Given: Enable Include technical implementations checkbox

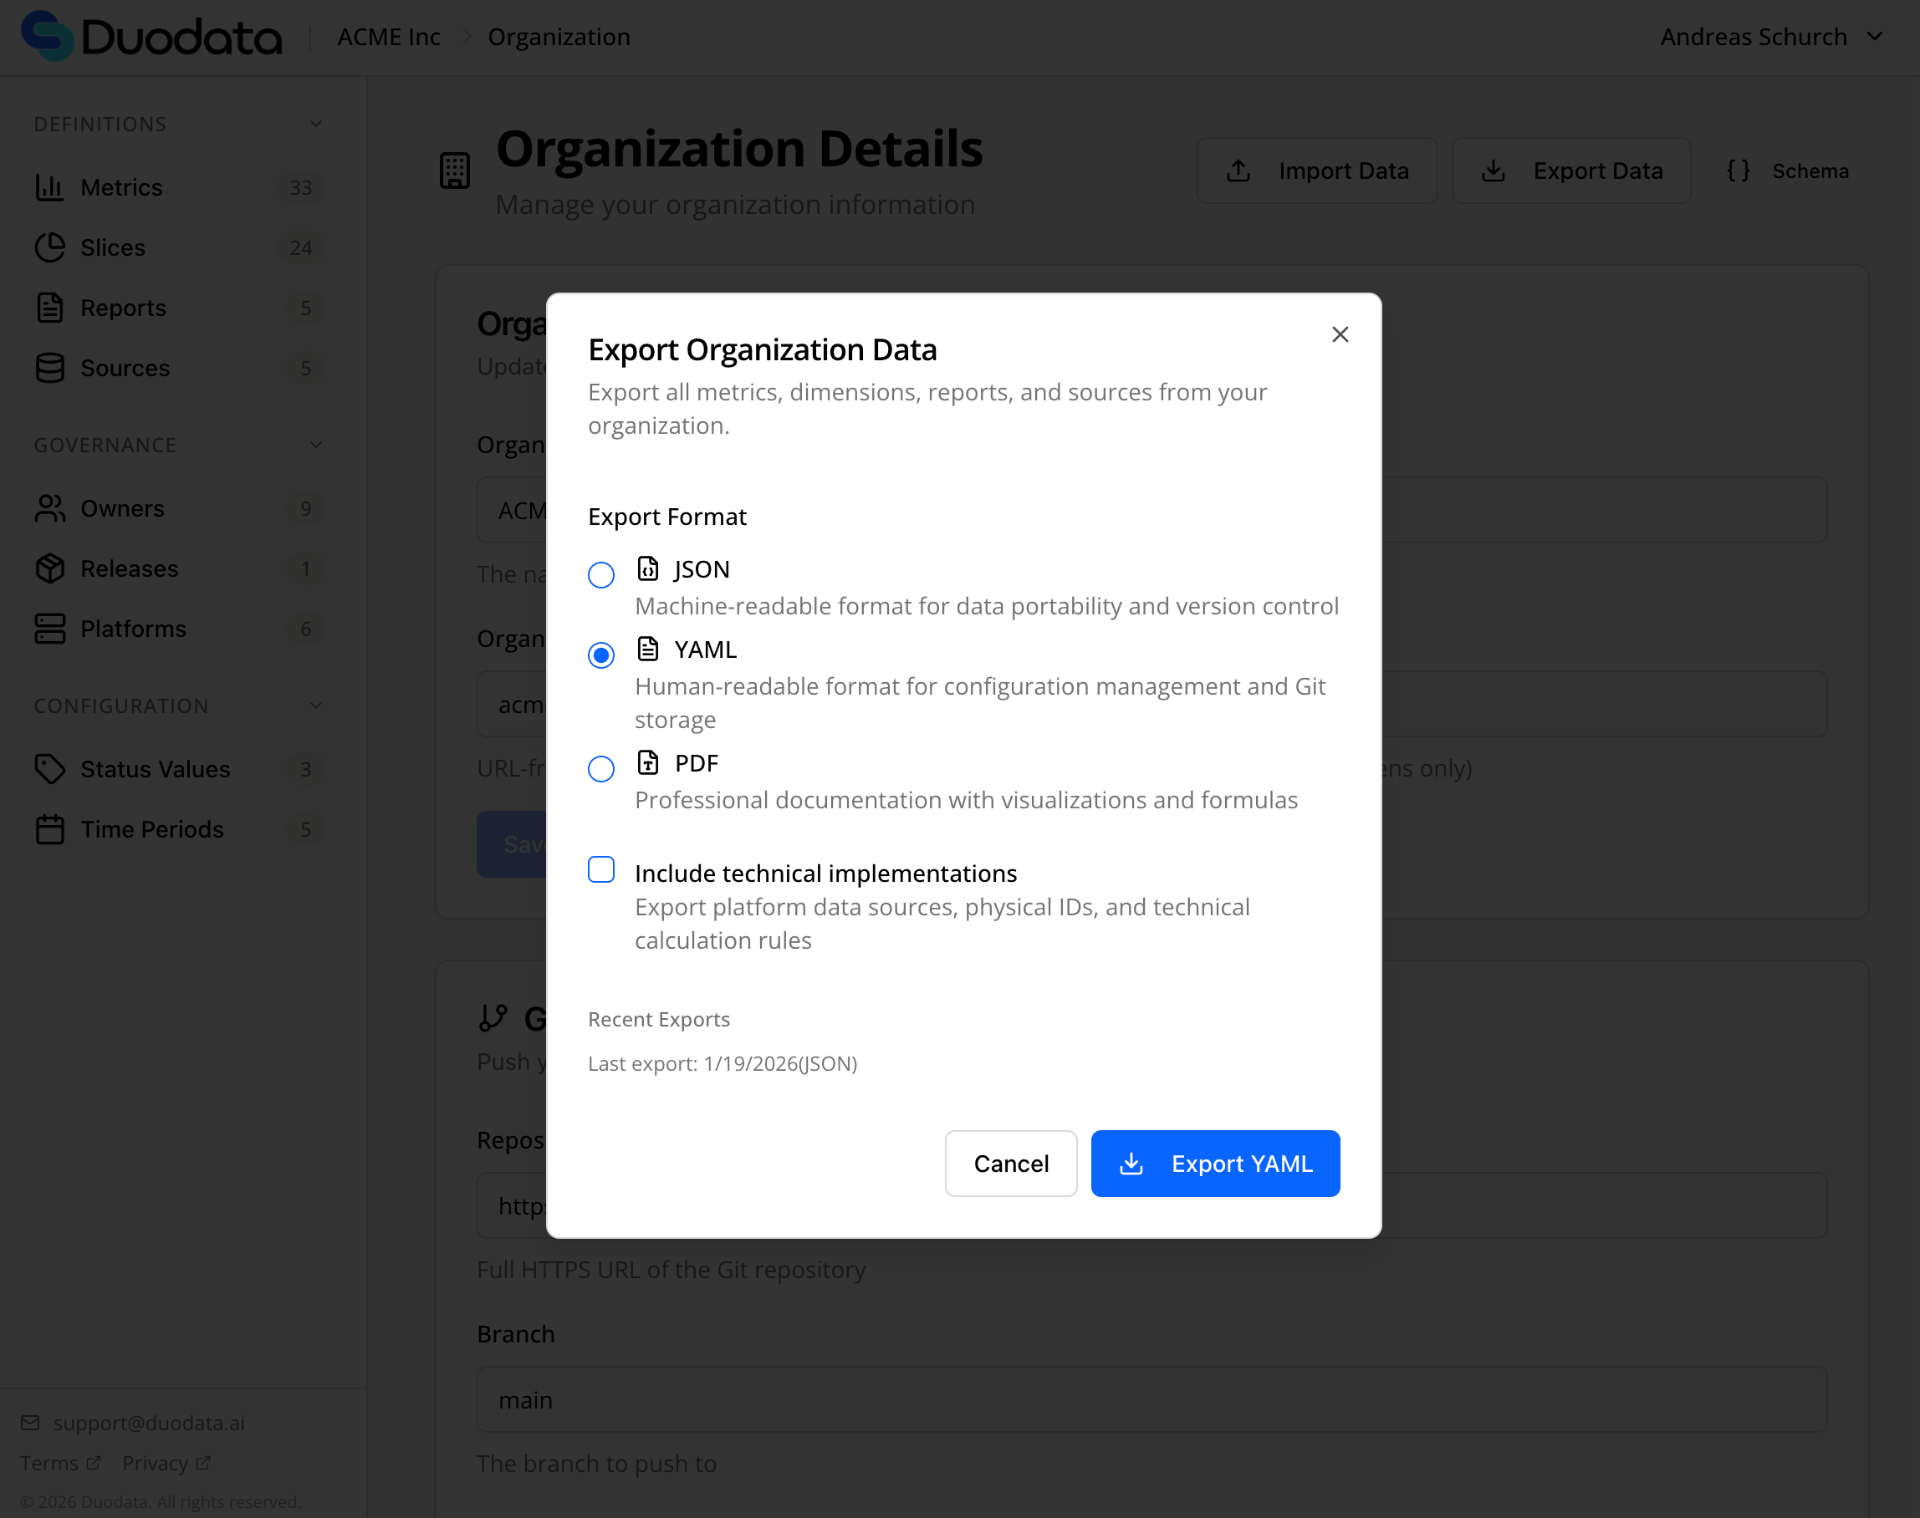Looking at the screenshot, I should tap(601, 870).
